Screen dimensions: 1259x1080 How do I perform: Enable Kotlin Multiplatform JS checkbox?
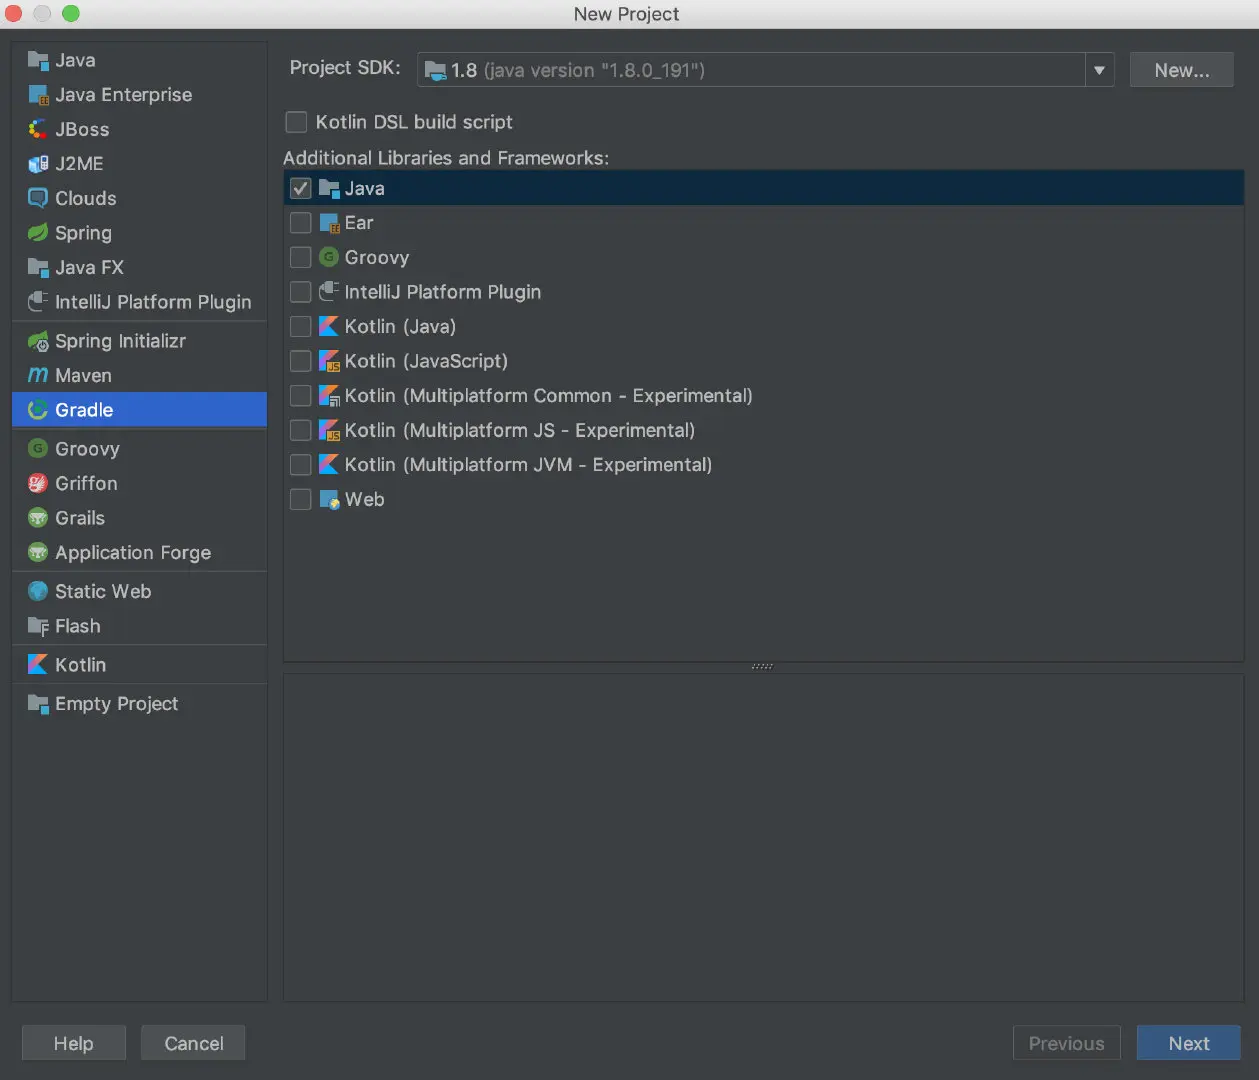pos(300,430)
